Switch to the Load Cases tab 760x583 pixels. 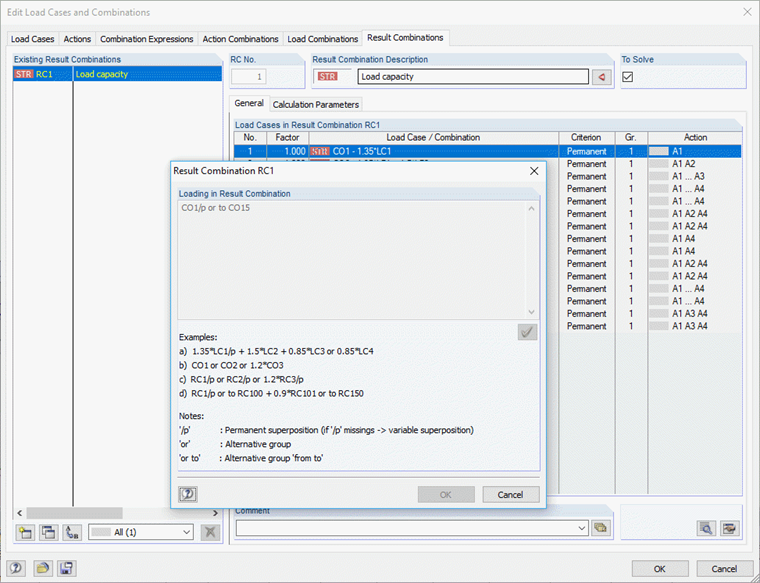[x=32, y=39]
